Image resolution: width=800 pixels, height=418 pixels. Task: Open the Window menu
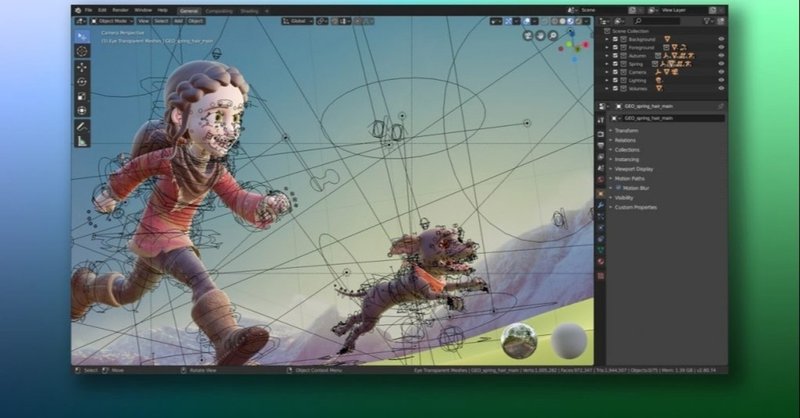pos(143,10)
